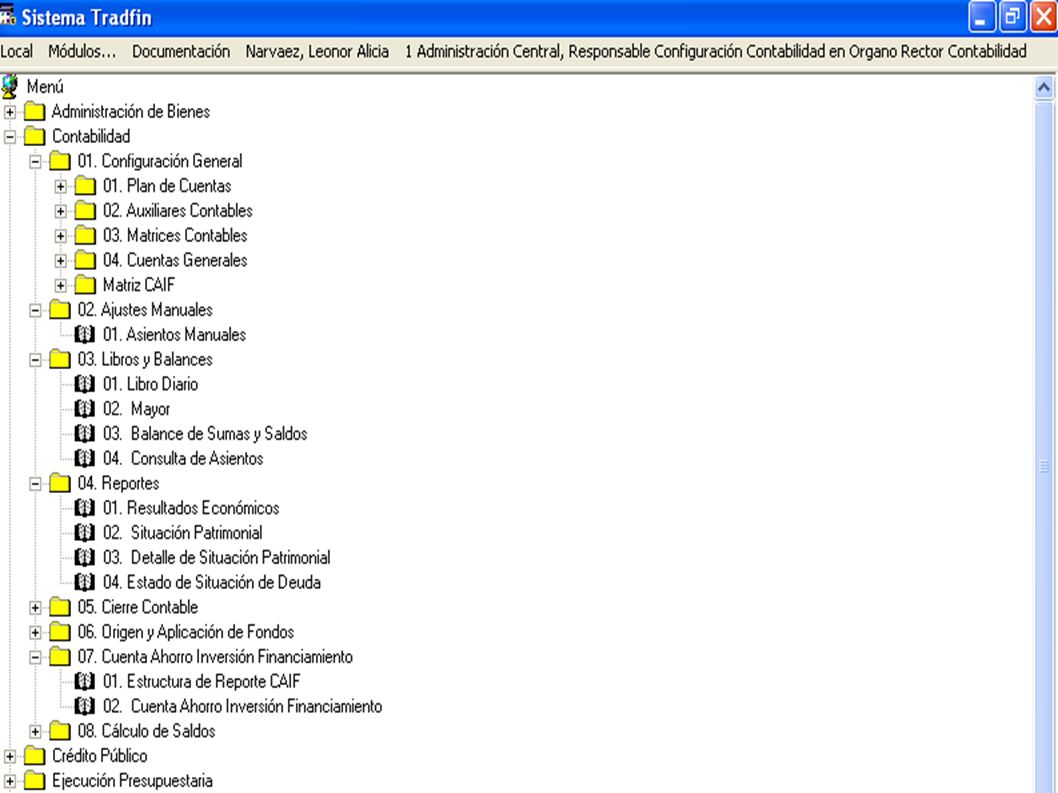The width and height of the screenshot is (1058, 793).
Task: Click the Menú globe icon
Action: click(x=9, y=87)
